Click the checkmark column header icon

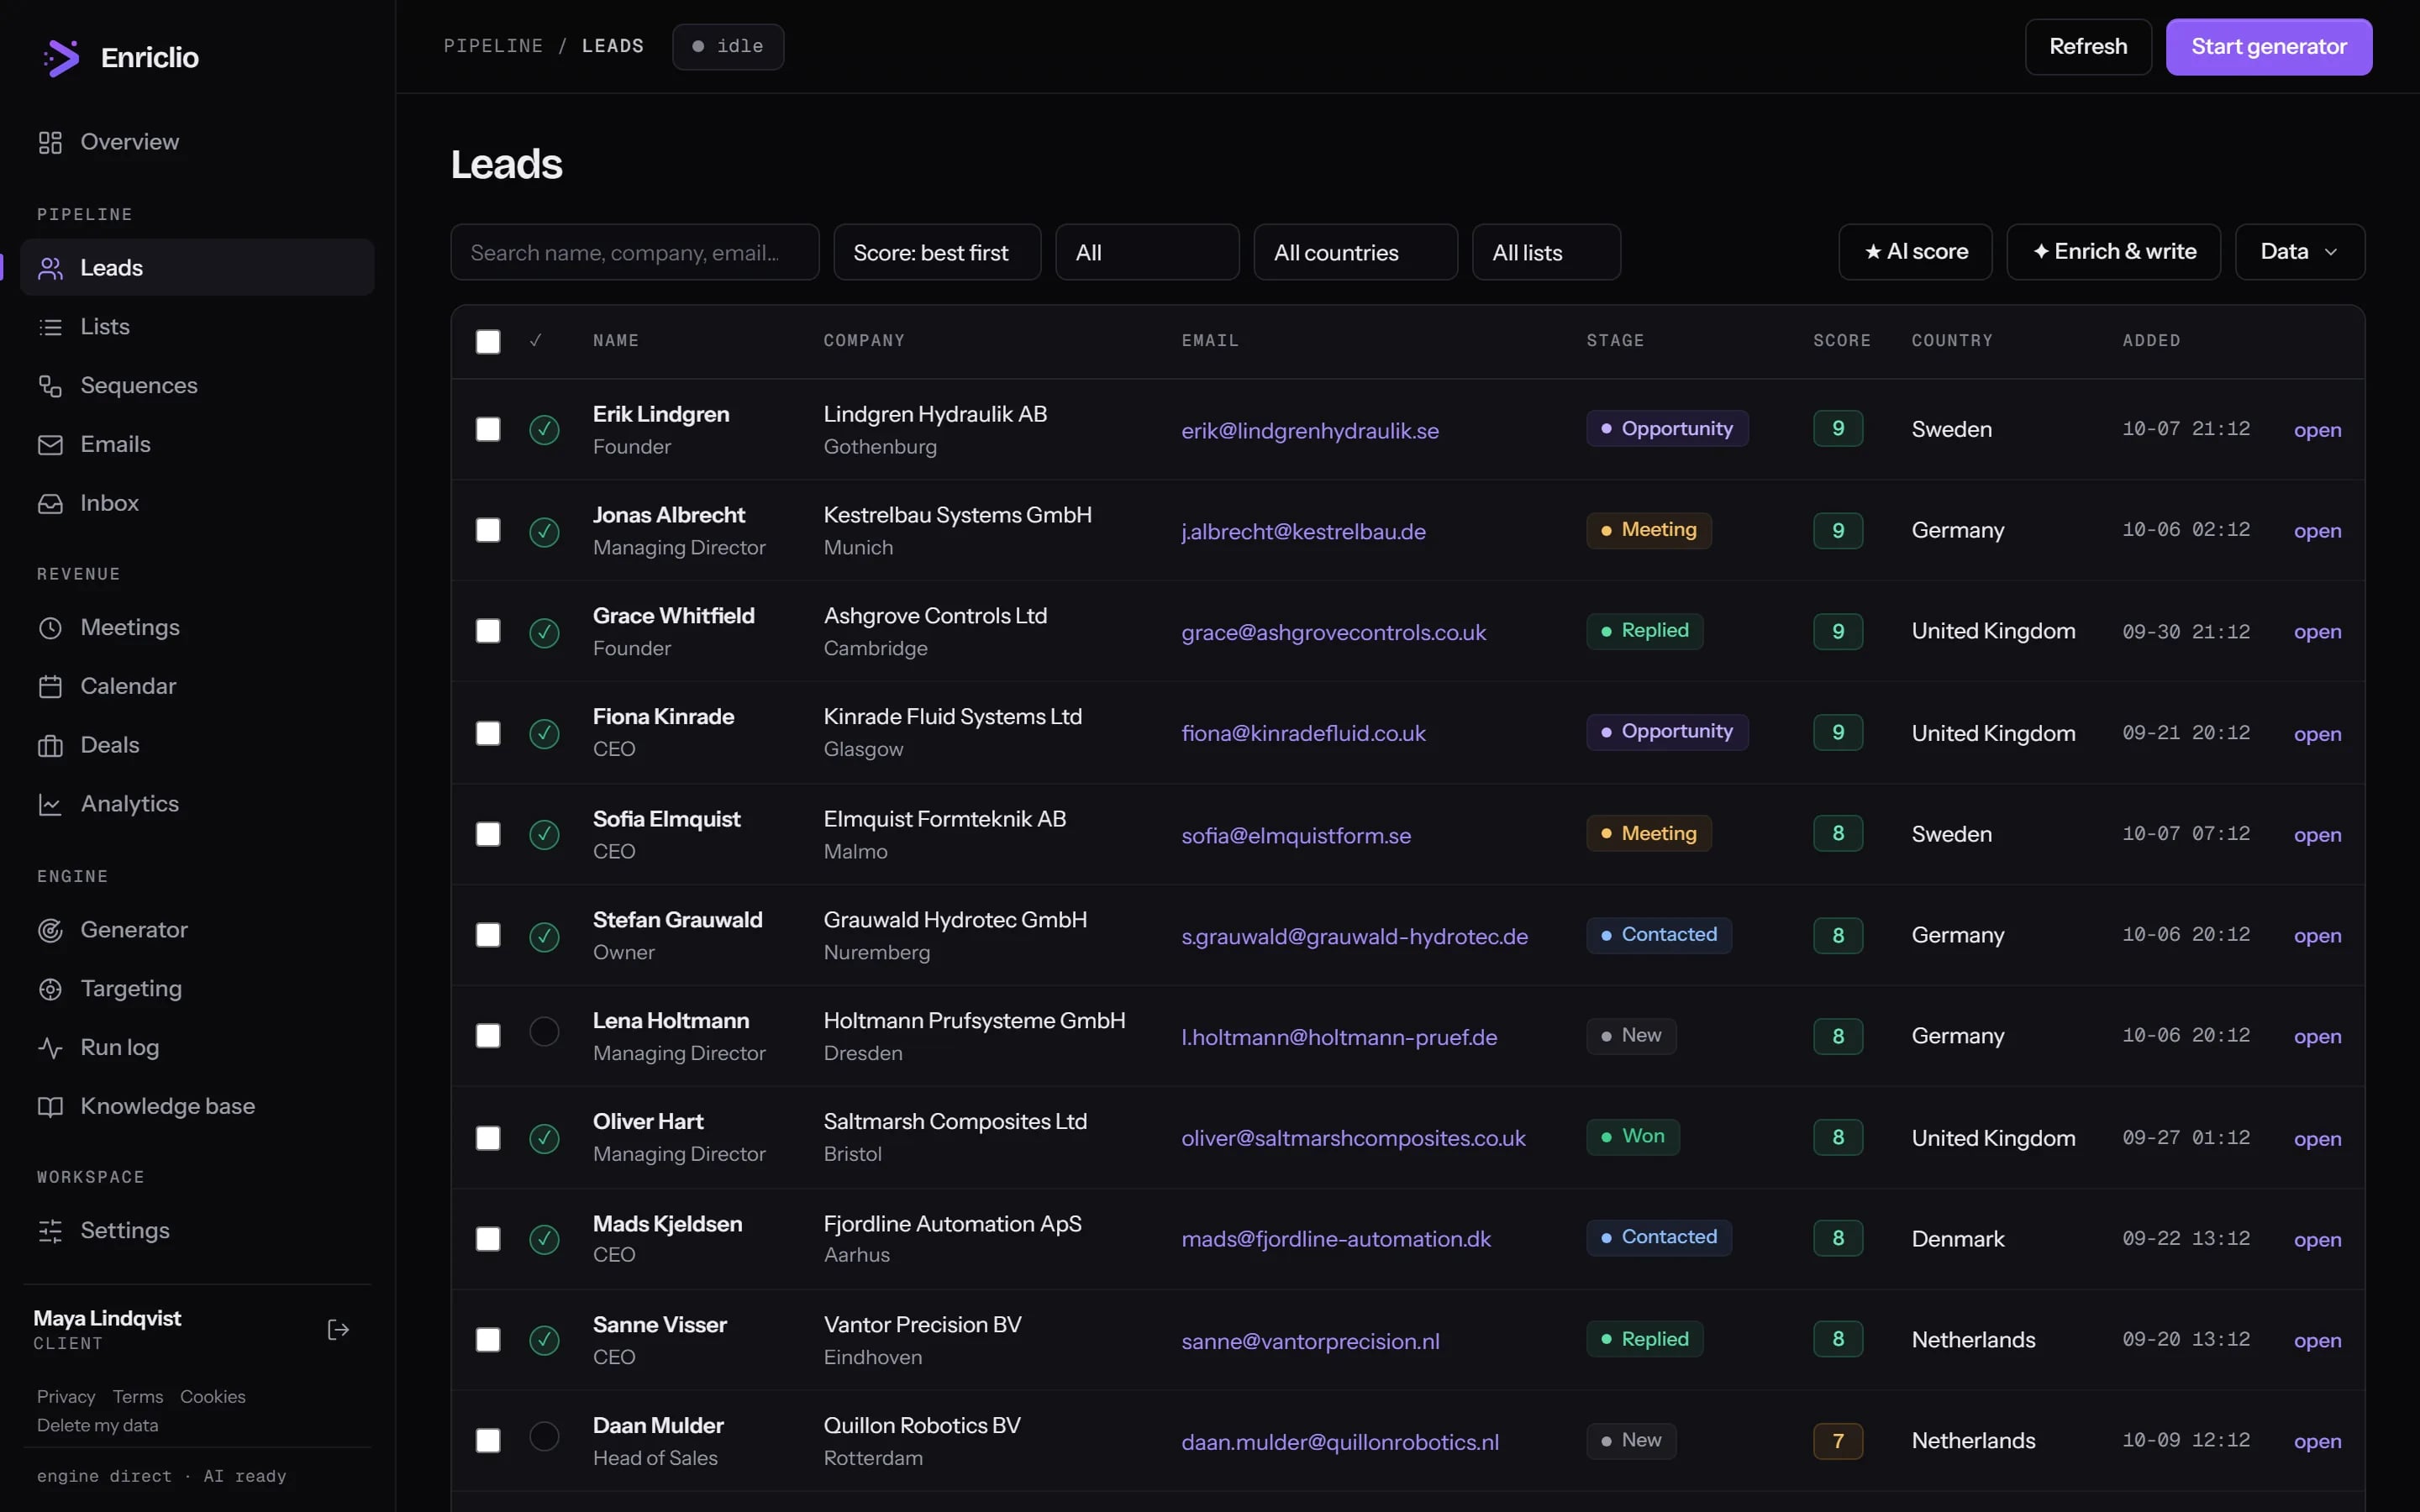pos(536,341)
